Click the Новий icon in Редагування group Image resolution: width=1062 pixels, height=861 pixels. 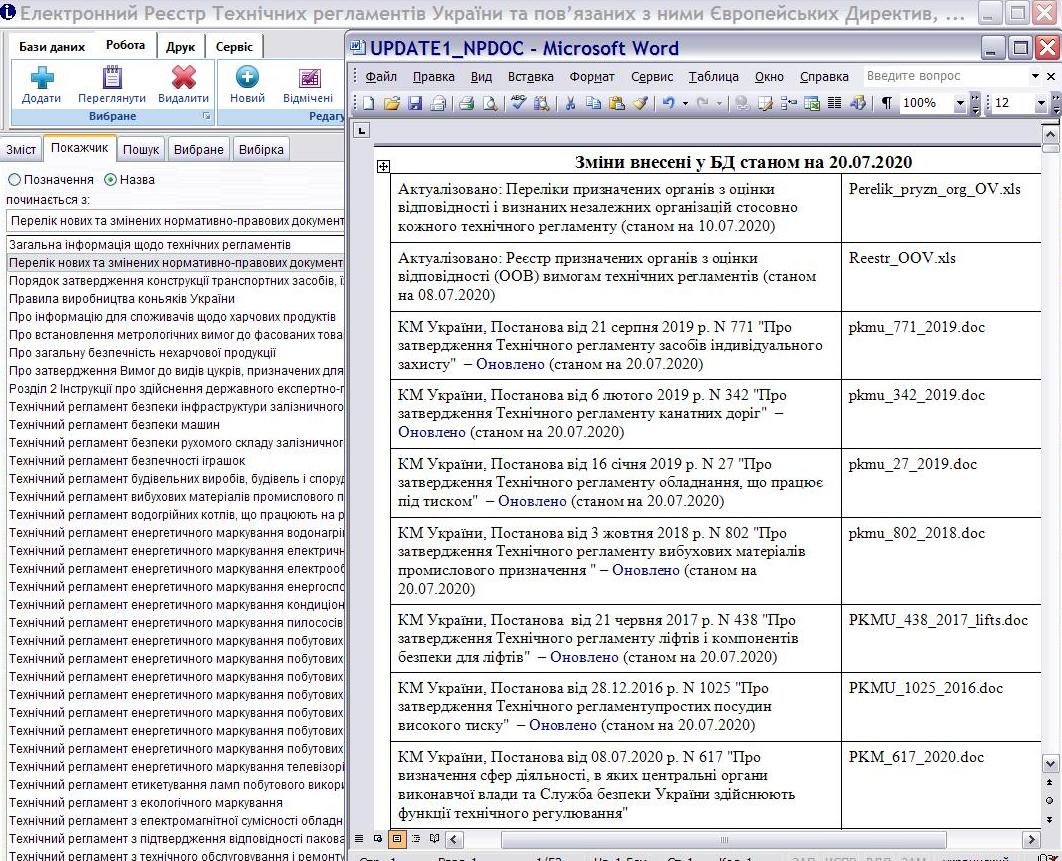tap(247, 77)
